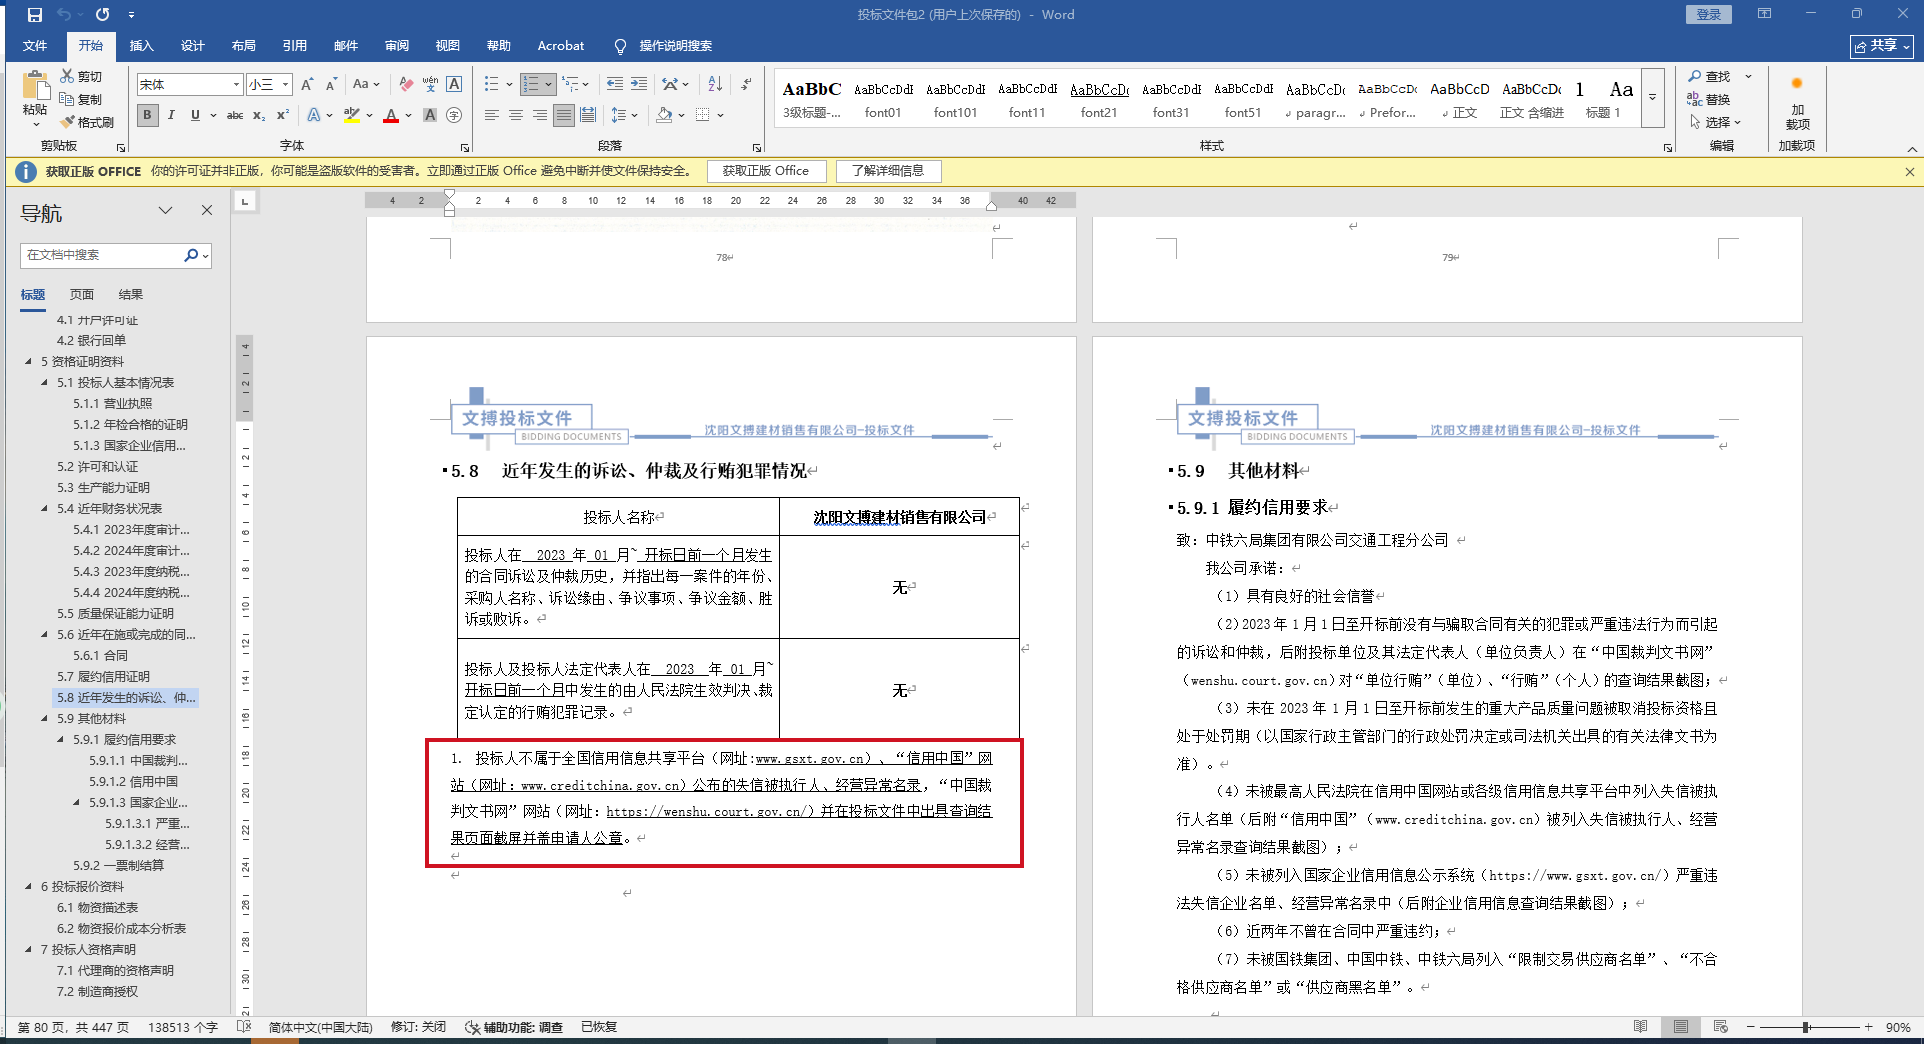The image size is (1924, 1044).
Task: Click the navigation search input field
Action: click(x=102, y=255)
